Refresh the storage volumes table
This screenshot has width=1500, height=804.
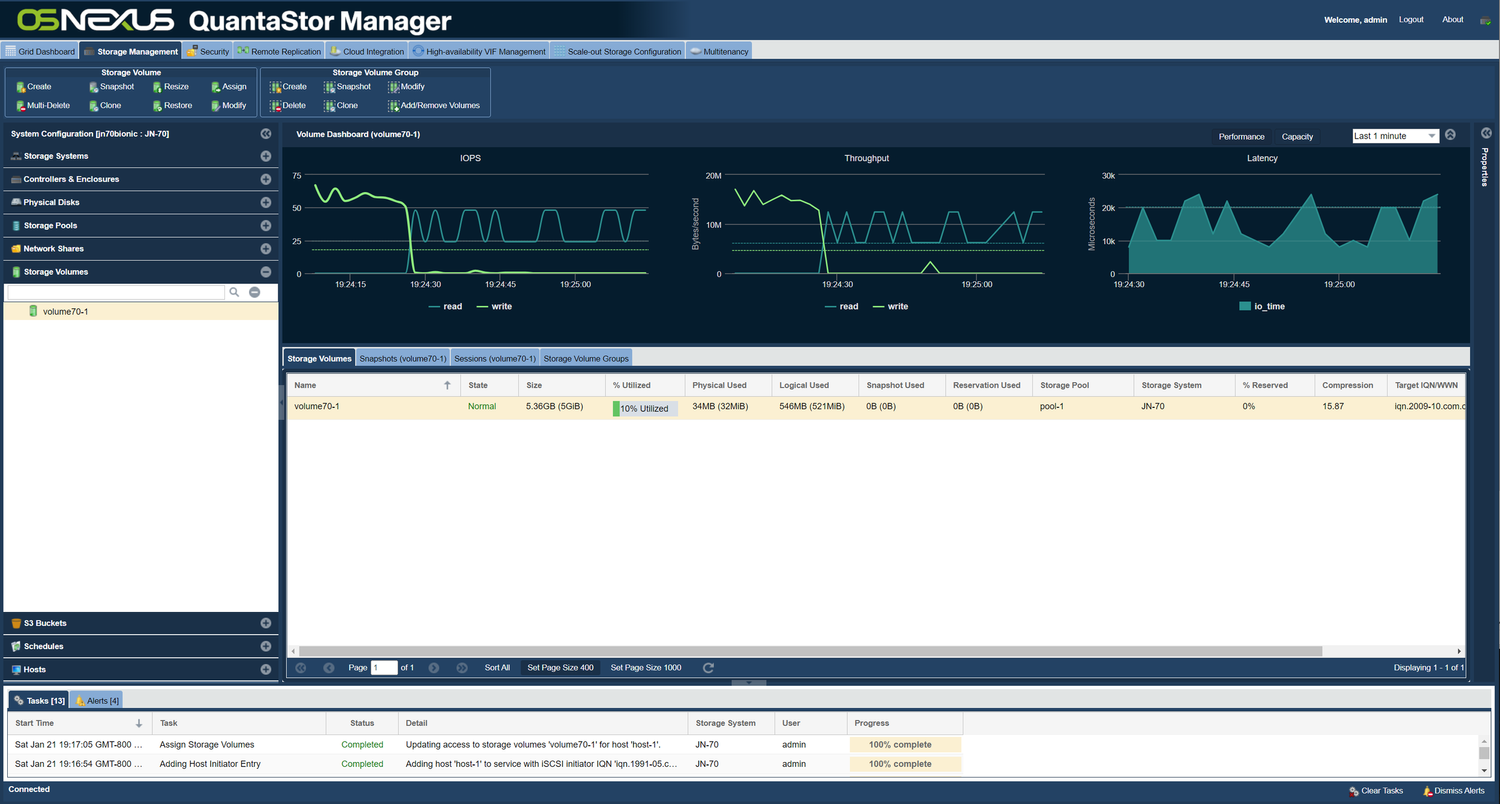tap(708, 667)
